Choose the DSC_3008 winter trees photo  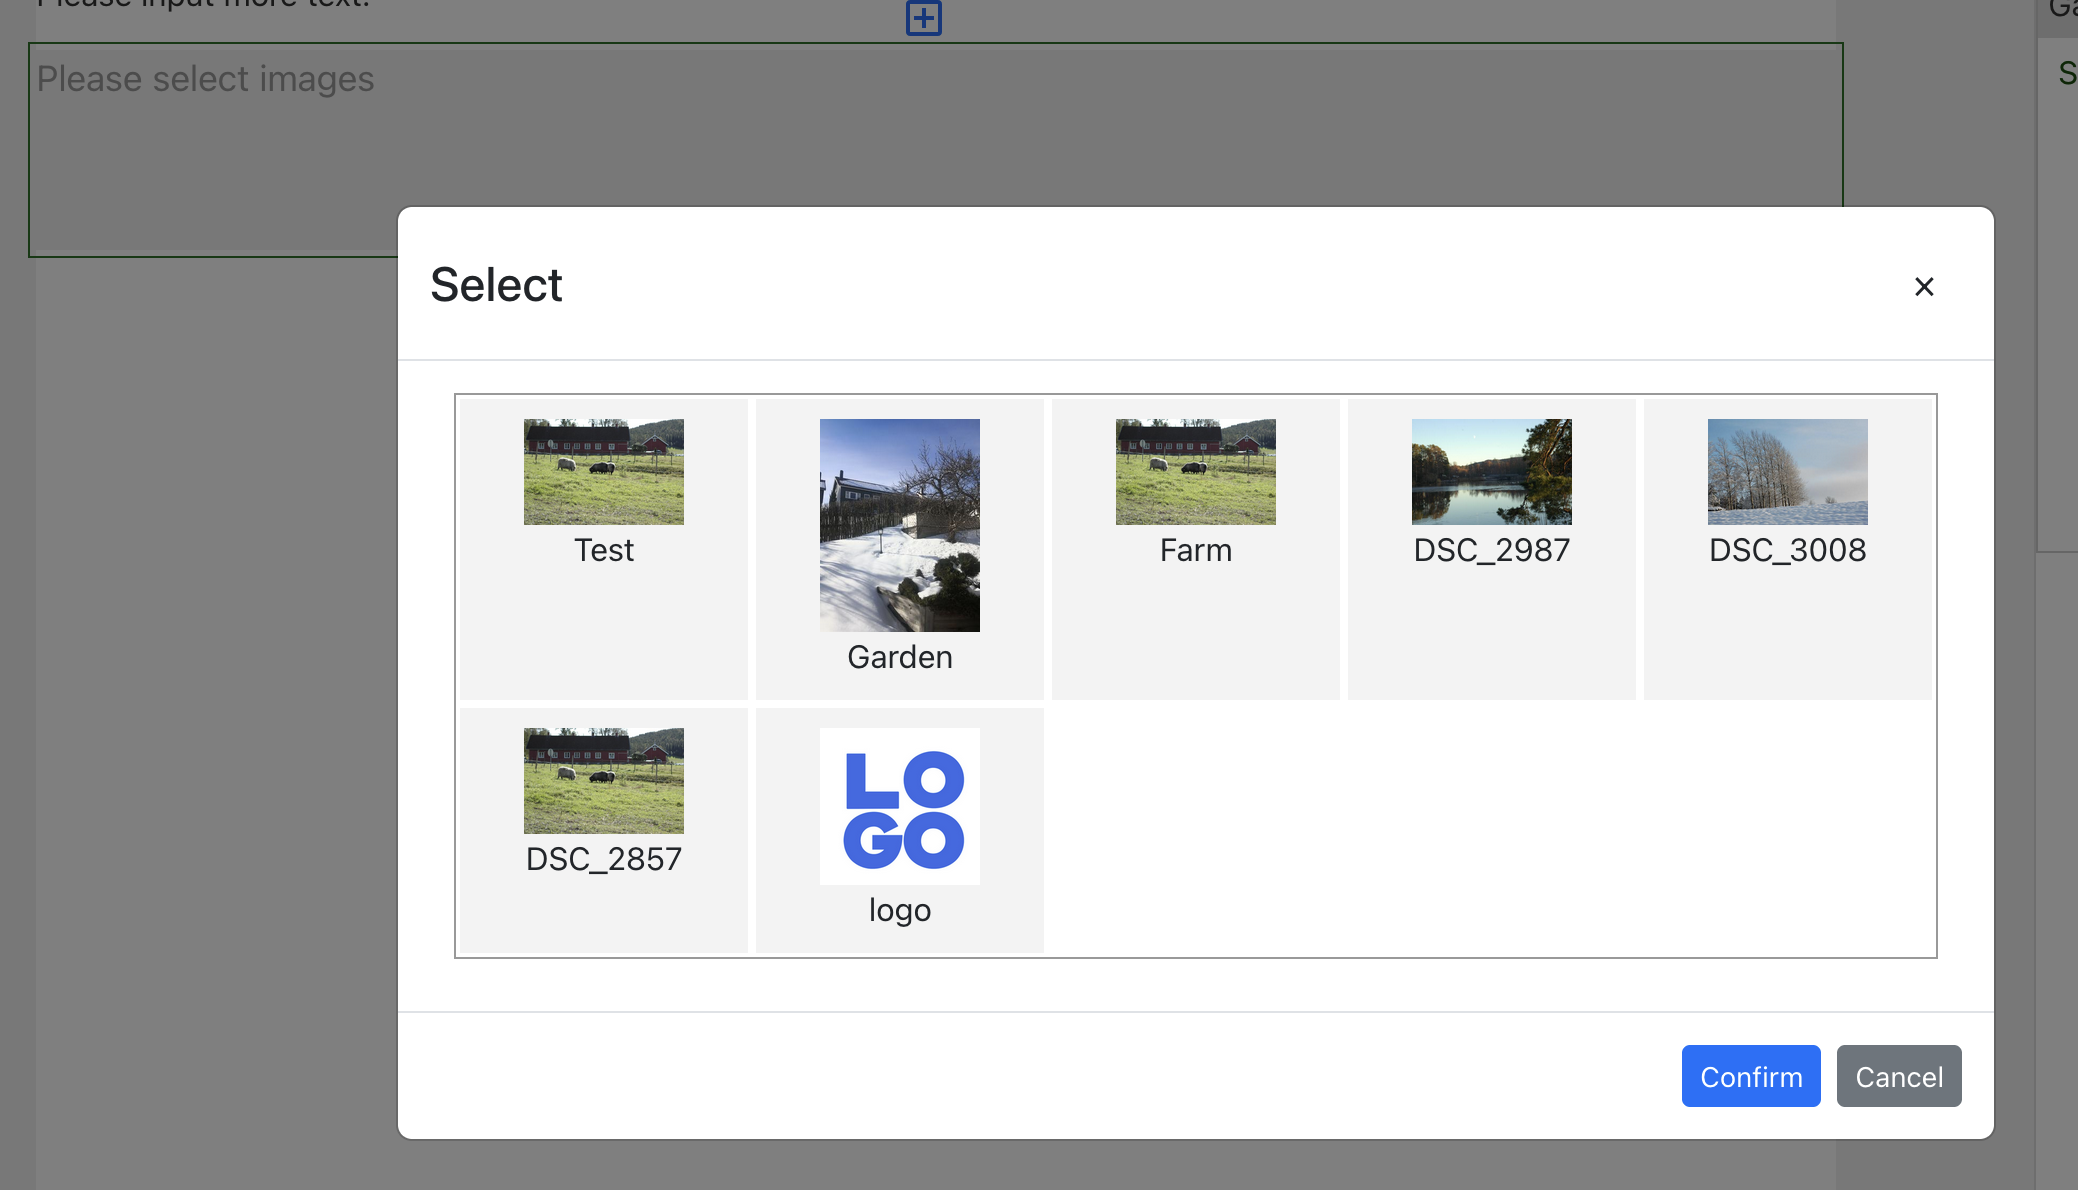pos(1787,471)
